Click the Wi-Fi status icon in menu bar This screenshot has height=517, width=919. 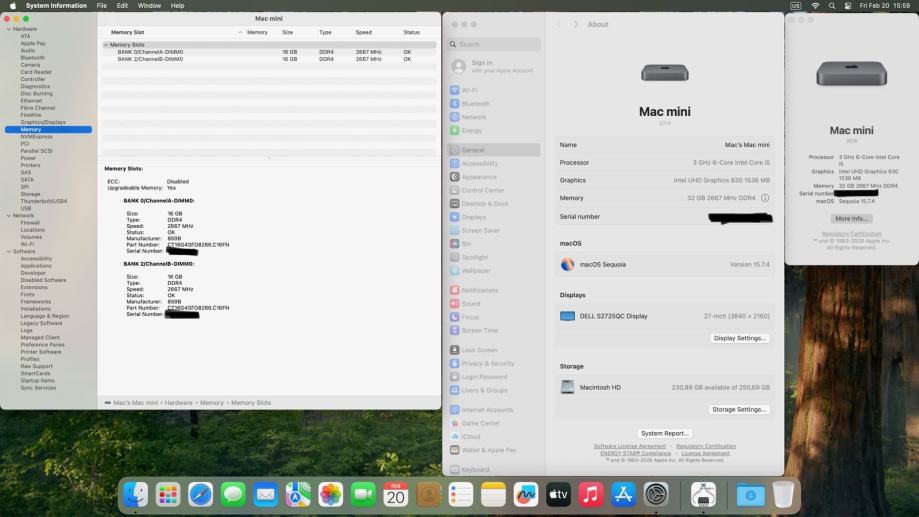pos(815,5)
